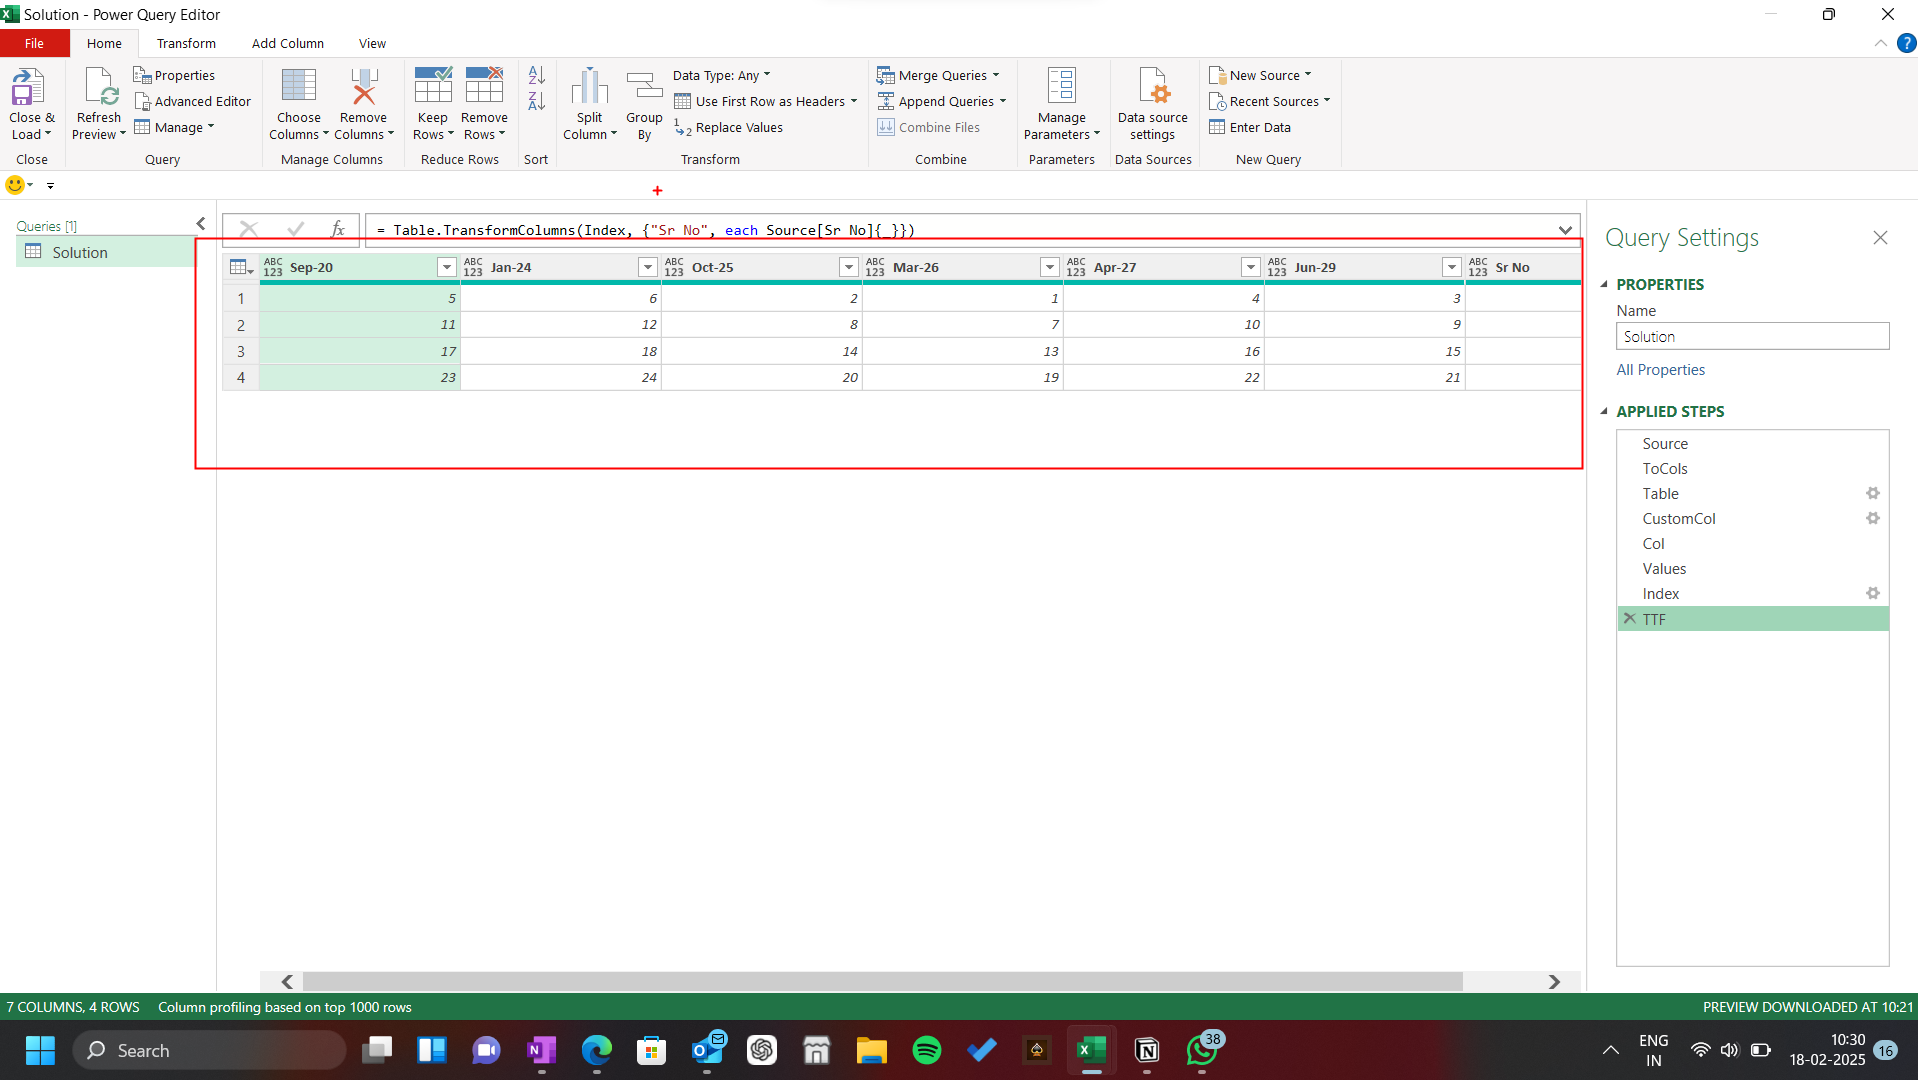Click Group By icon
Viewport: 1918px width, 1080px height.
pyautogui.click(x=644, y=86)
